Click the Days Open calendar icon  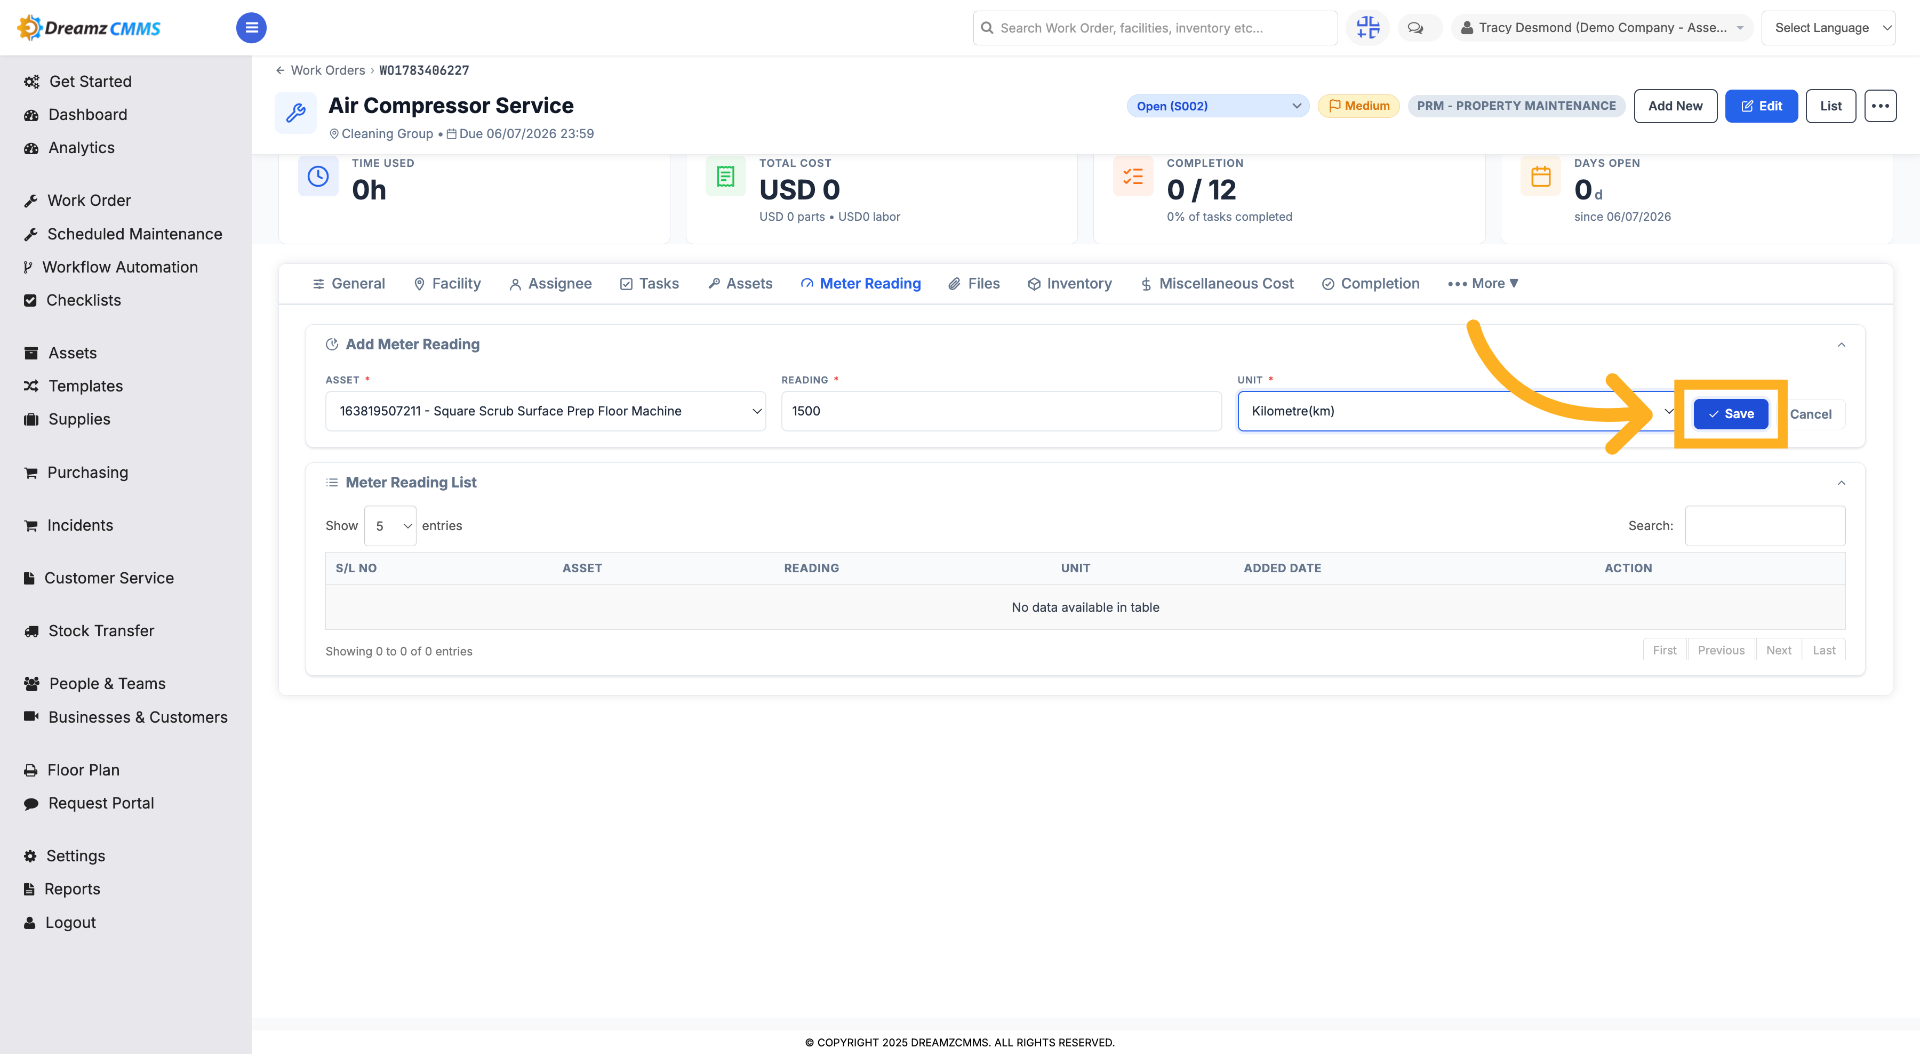coord(1541,177)
